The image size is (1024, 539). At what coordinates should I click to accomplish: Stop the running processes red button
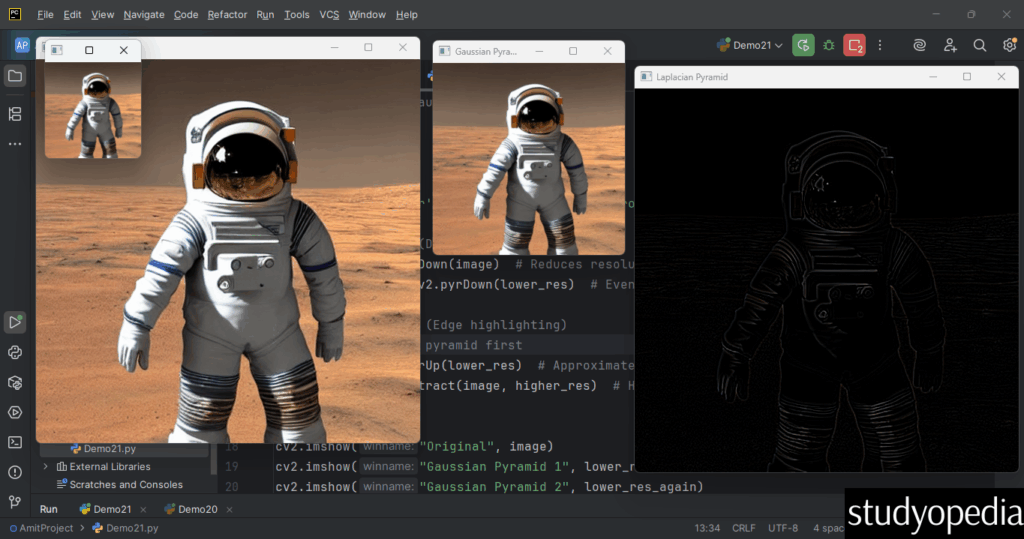coord(854,45)
